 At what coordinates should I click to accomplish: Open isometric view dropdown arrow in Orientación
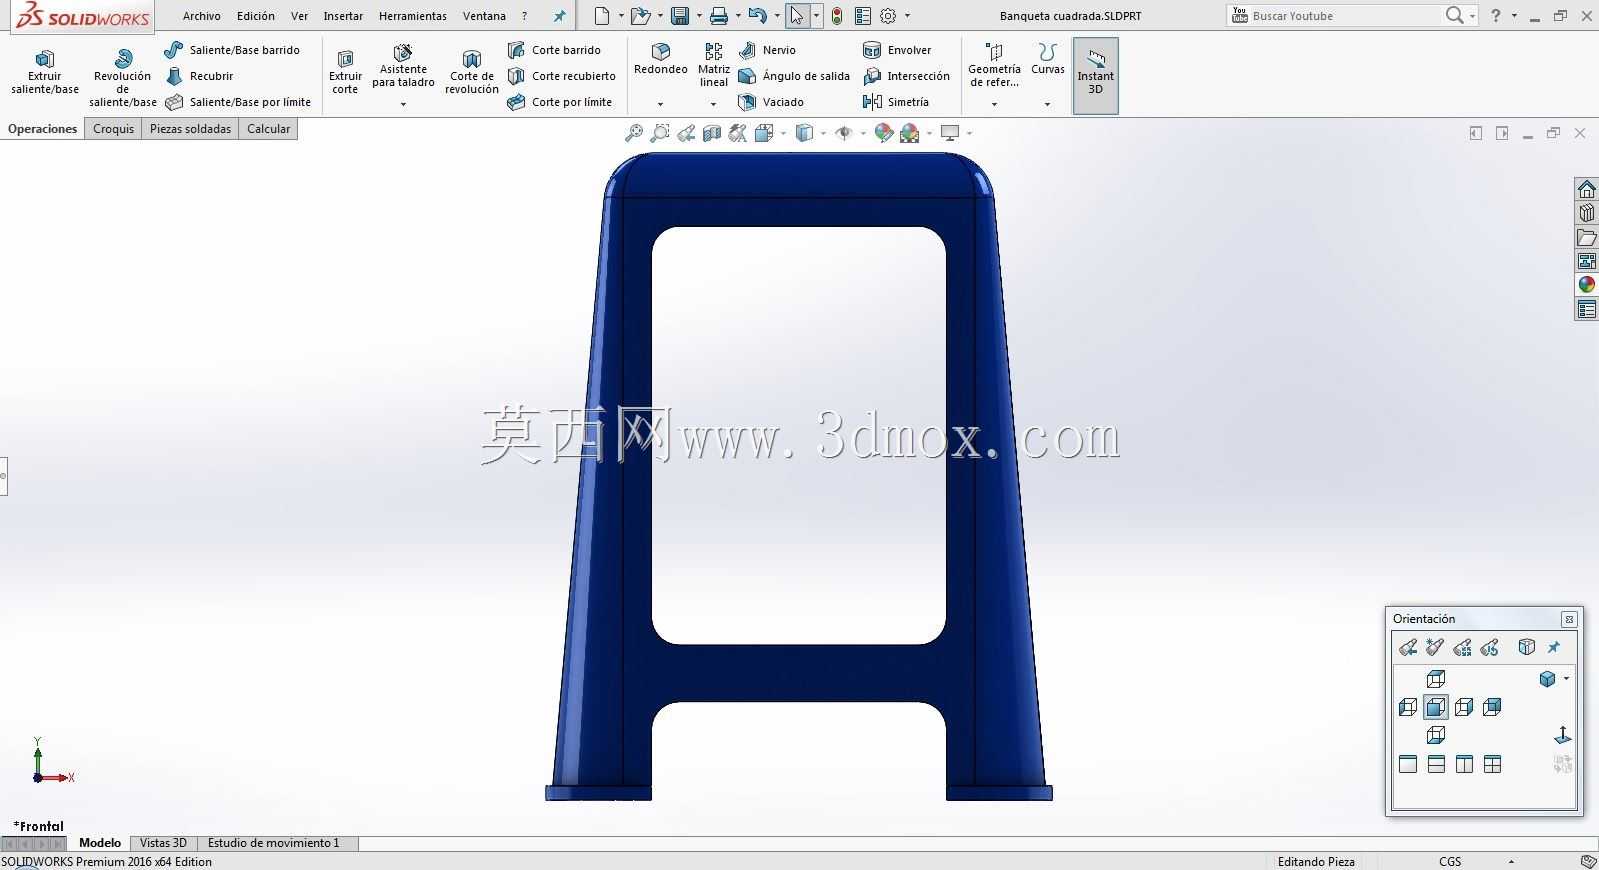1566,679
